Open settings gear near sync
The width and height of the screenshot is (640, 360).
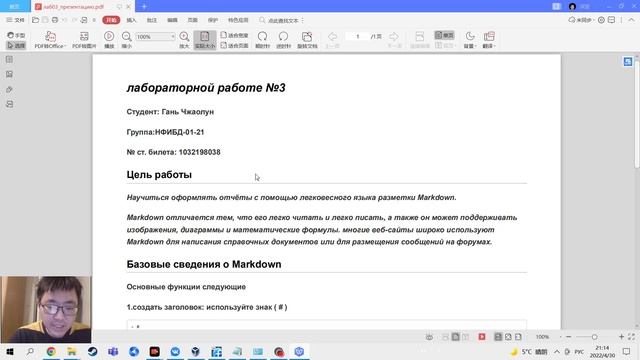coord(601,20)
